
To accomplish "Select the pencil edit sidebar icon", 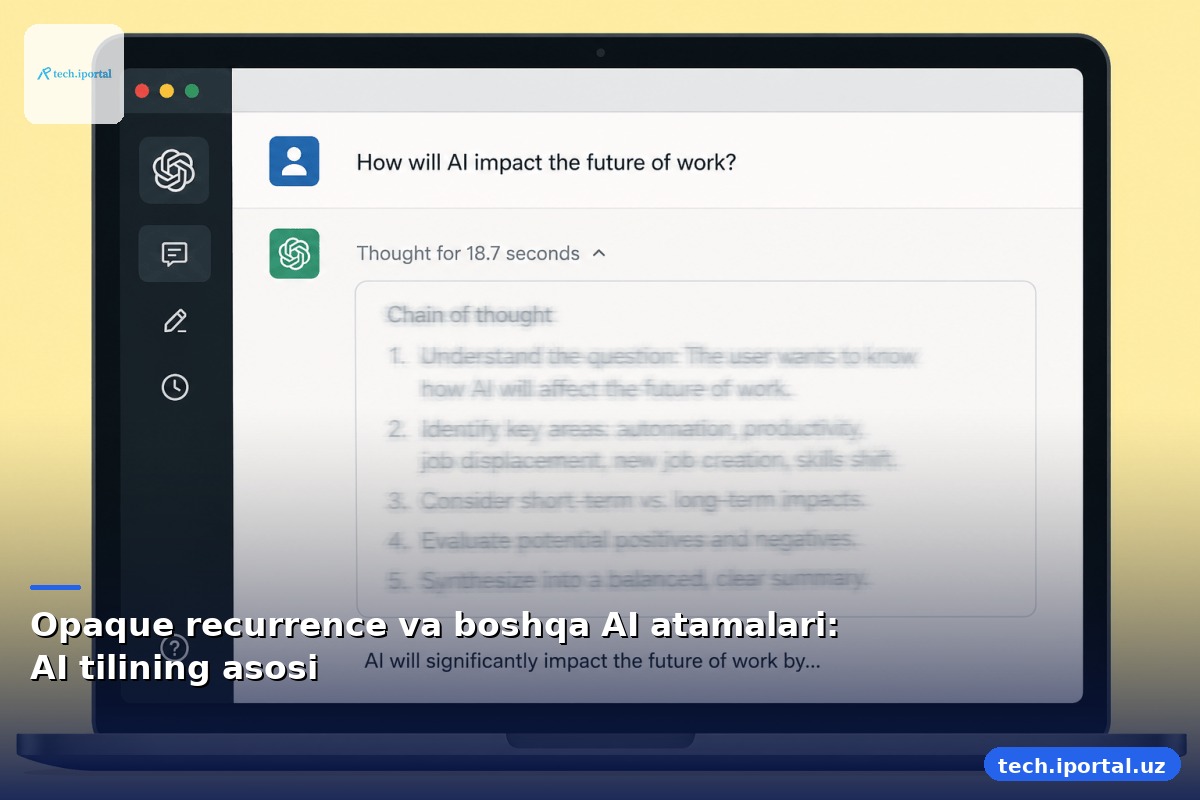I will click(x=175, y=321).
